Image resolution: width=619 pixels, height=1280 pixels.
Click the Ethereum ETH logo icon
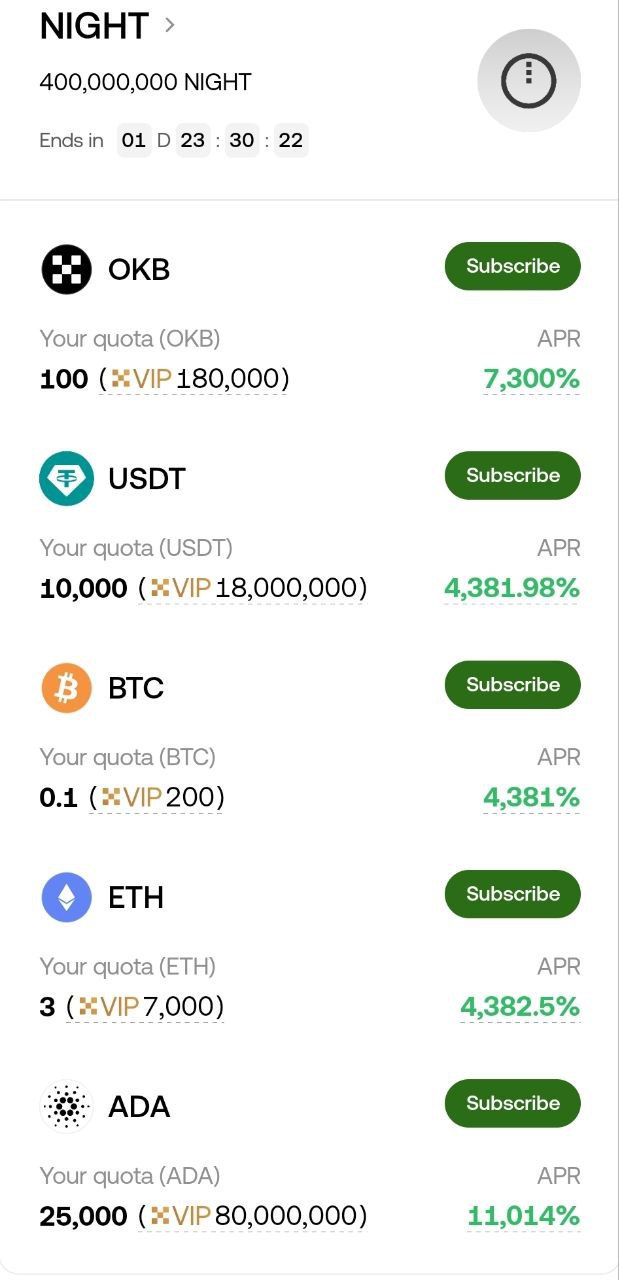66,897
